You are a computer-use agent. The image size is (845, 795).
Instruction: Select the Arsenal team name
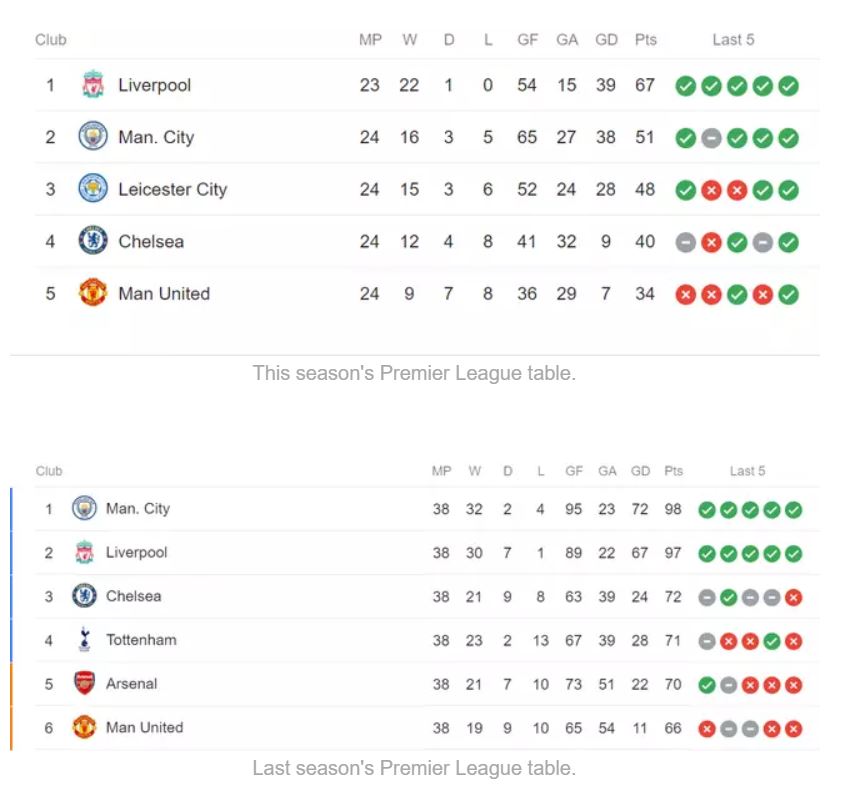[x=131, y=684]
